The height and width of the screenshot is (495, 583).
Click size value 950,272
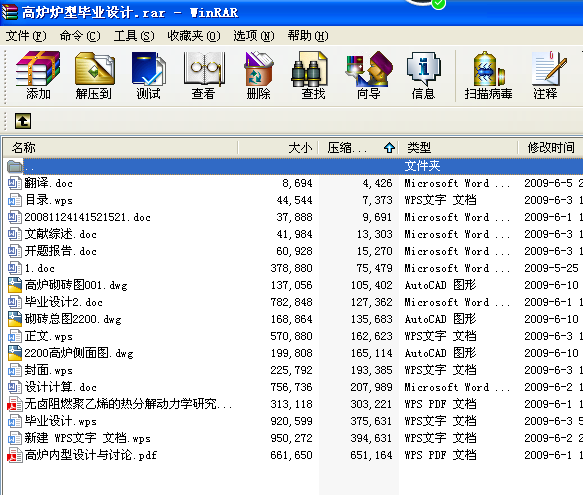click(292, 438)
